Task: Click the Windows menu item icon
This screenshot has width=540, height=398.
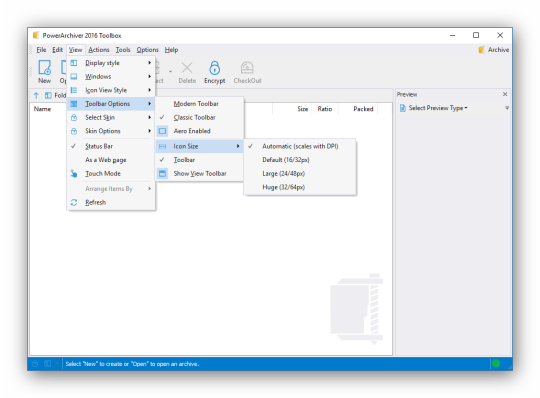Action: click(x=74, y=76)
